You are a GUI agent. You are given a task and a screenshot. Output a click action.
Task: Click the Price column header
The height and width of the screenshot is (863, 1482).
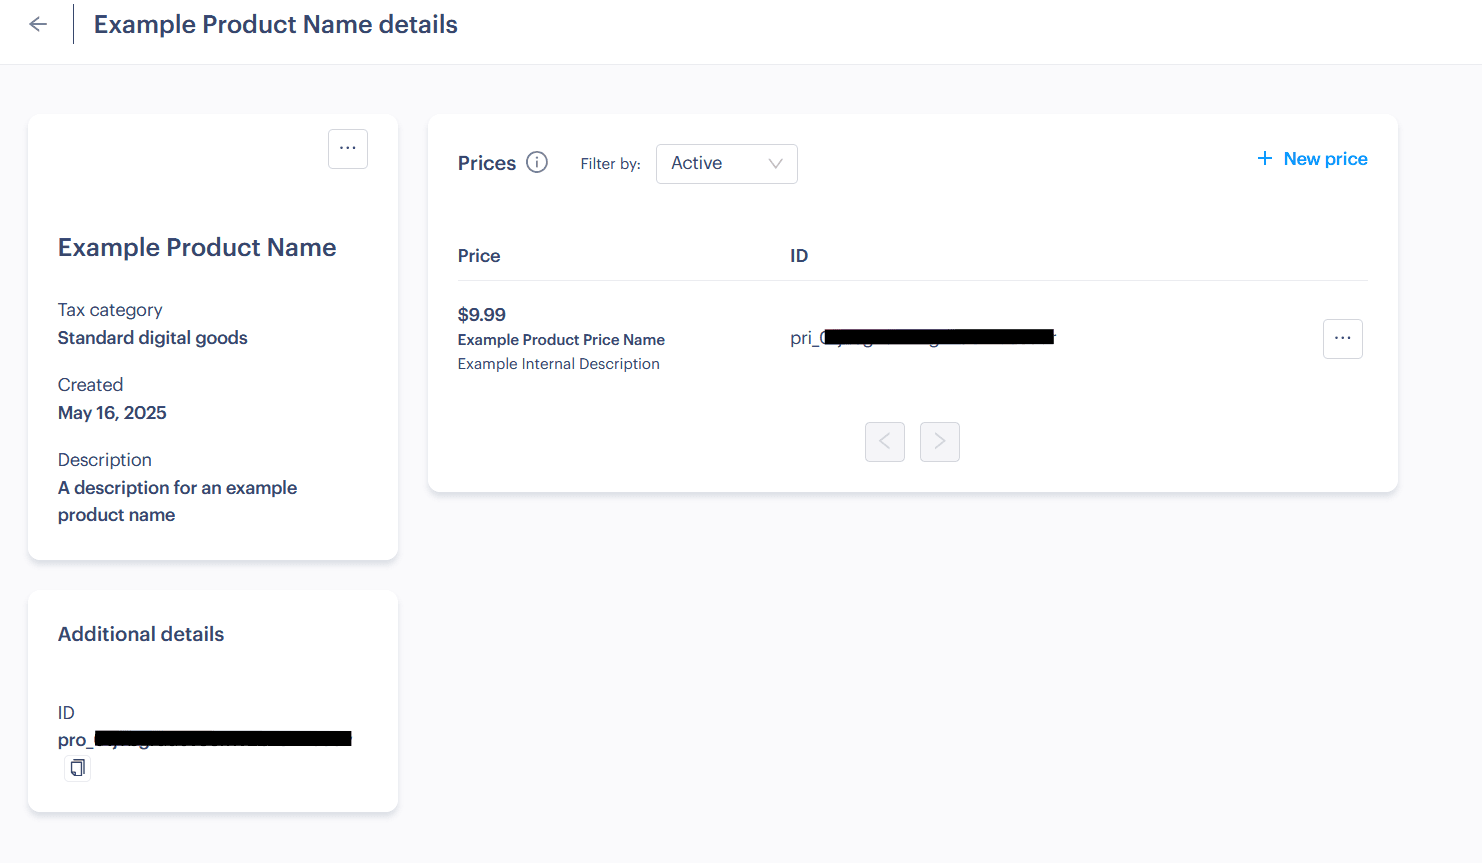pos(479,256)
